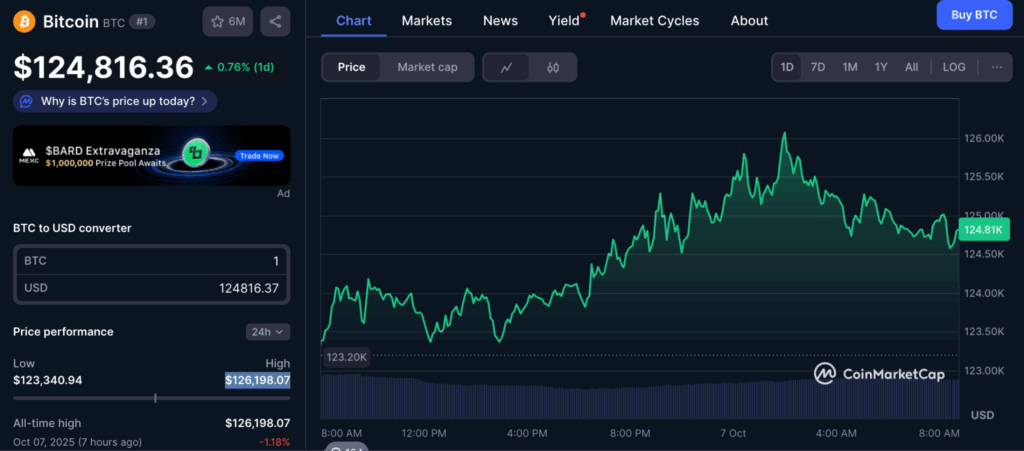
Task: Click the Bitcoin logo icon
Action: (24, 21)
